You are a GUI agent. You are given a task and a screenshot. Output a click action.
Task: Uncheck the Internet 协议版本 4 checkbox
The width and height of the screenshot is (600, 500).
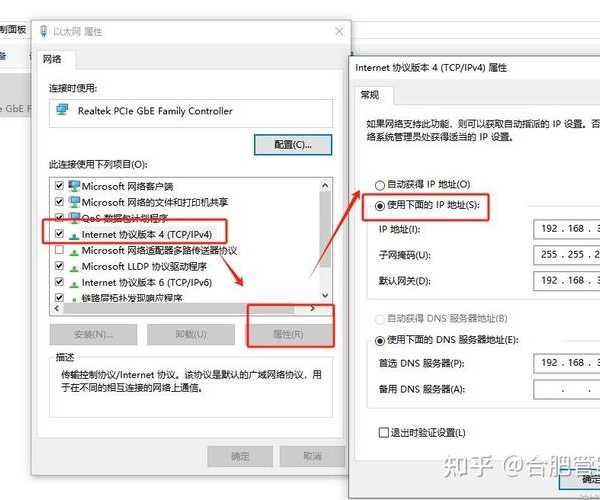(x=59, y=233)
